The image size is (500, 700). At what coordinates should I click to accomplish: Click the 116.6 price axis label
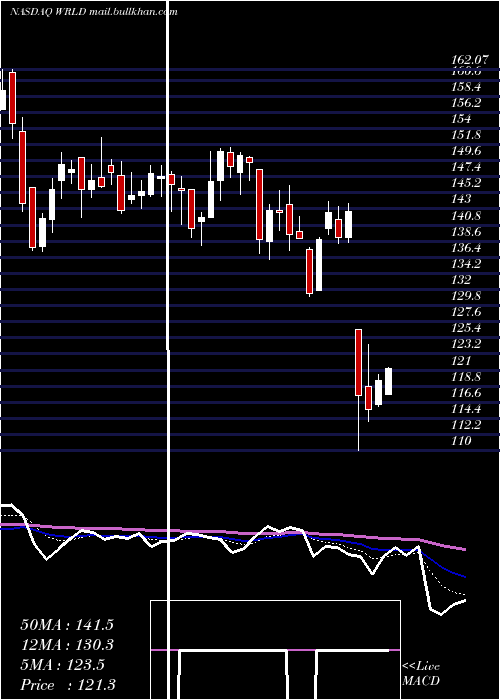point(468,393)
